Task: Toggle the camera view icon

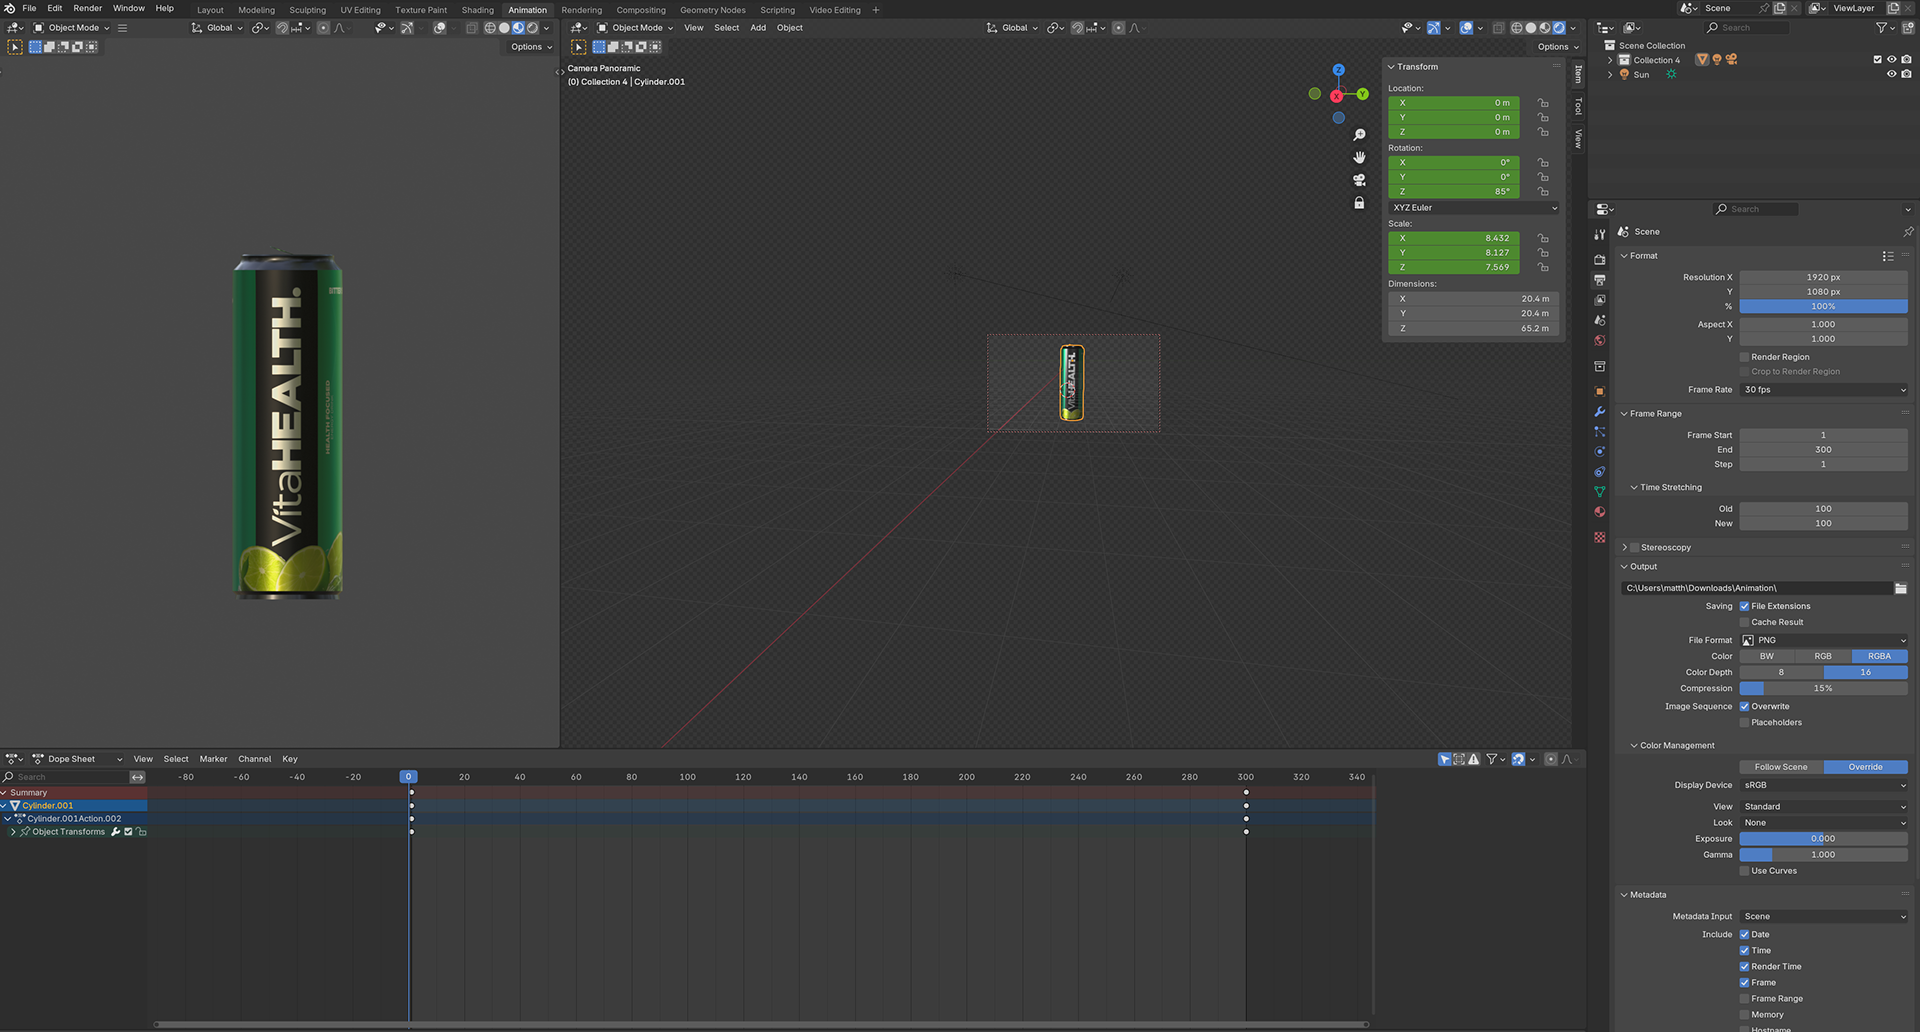Action: coord(1359,180)
